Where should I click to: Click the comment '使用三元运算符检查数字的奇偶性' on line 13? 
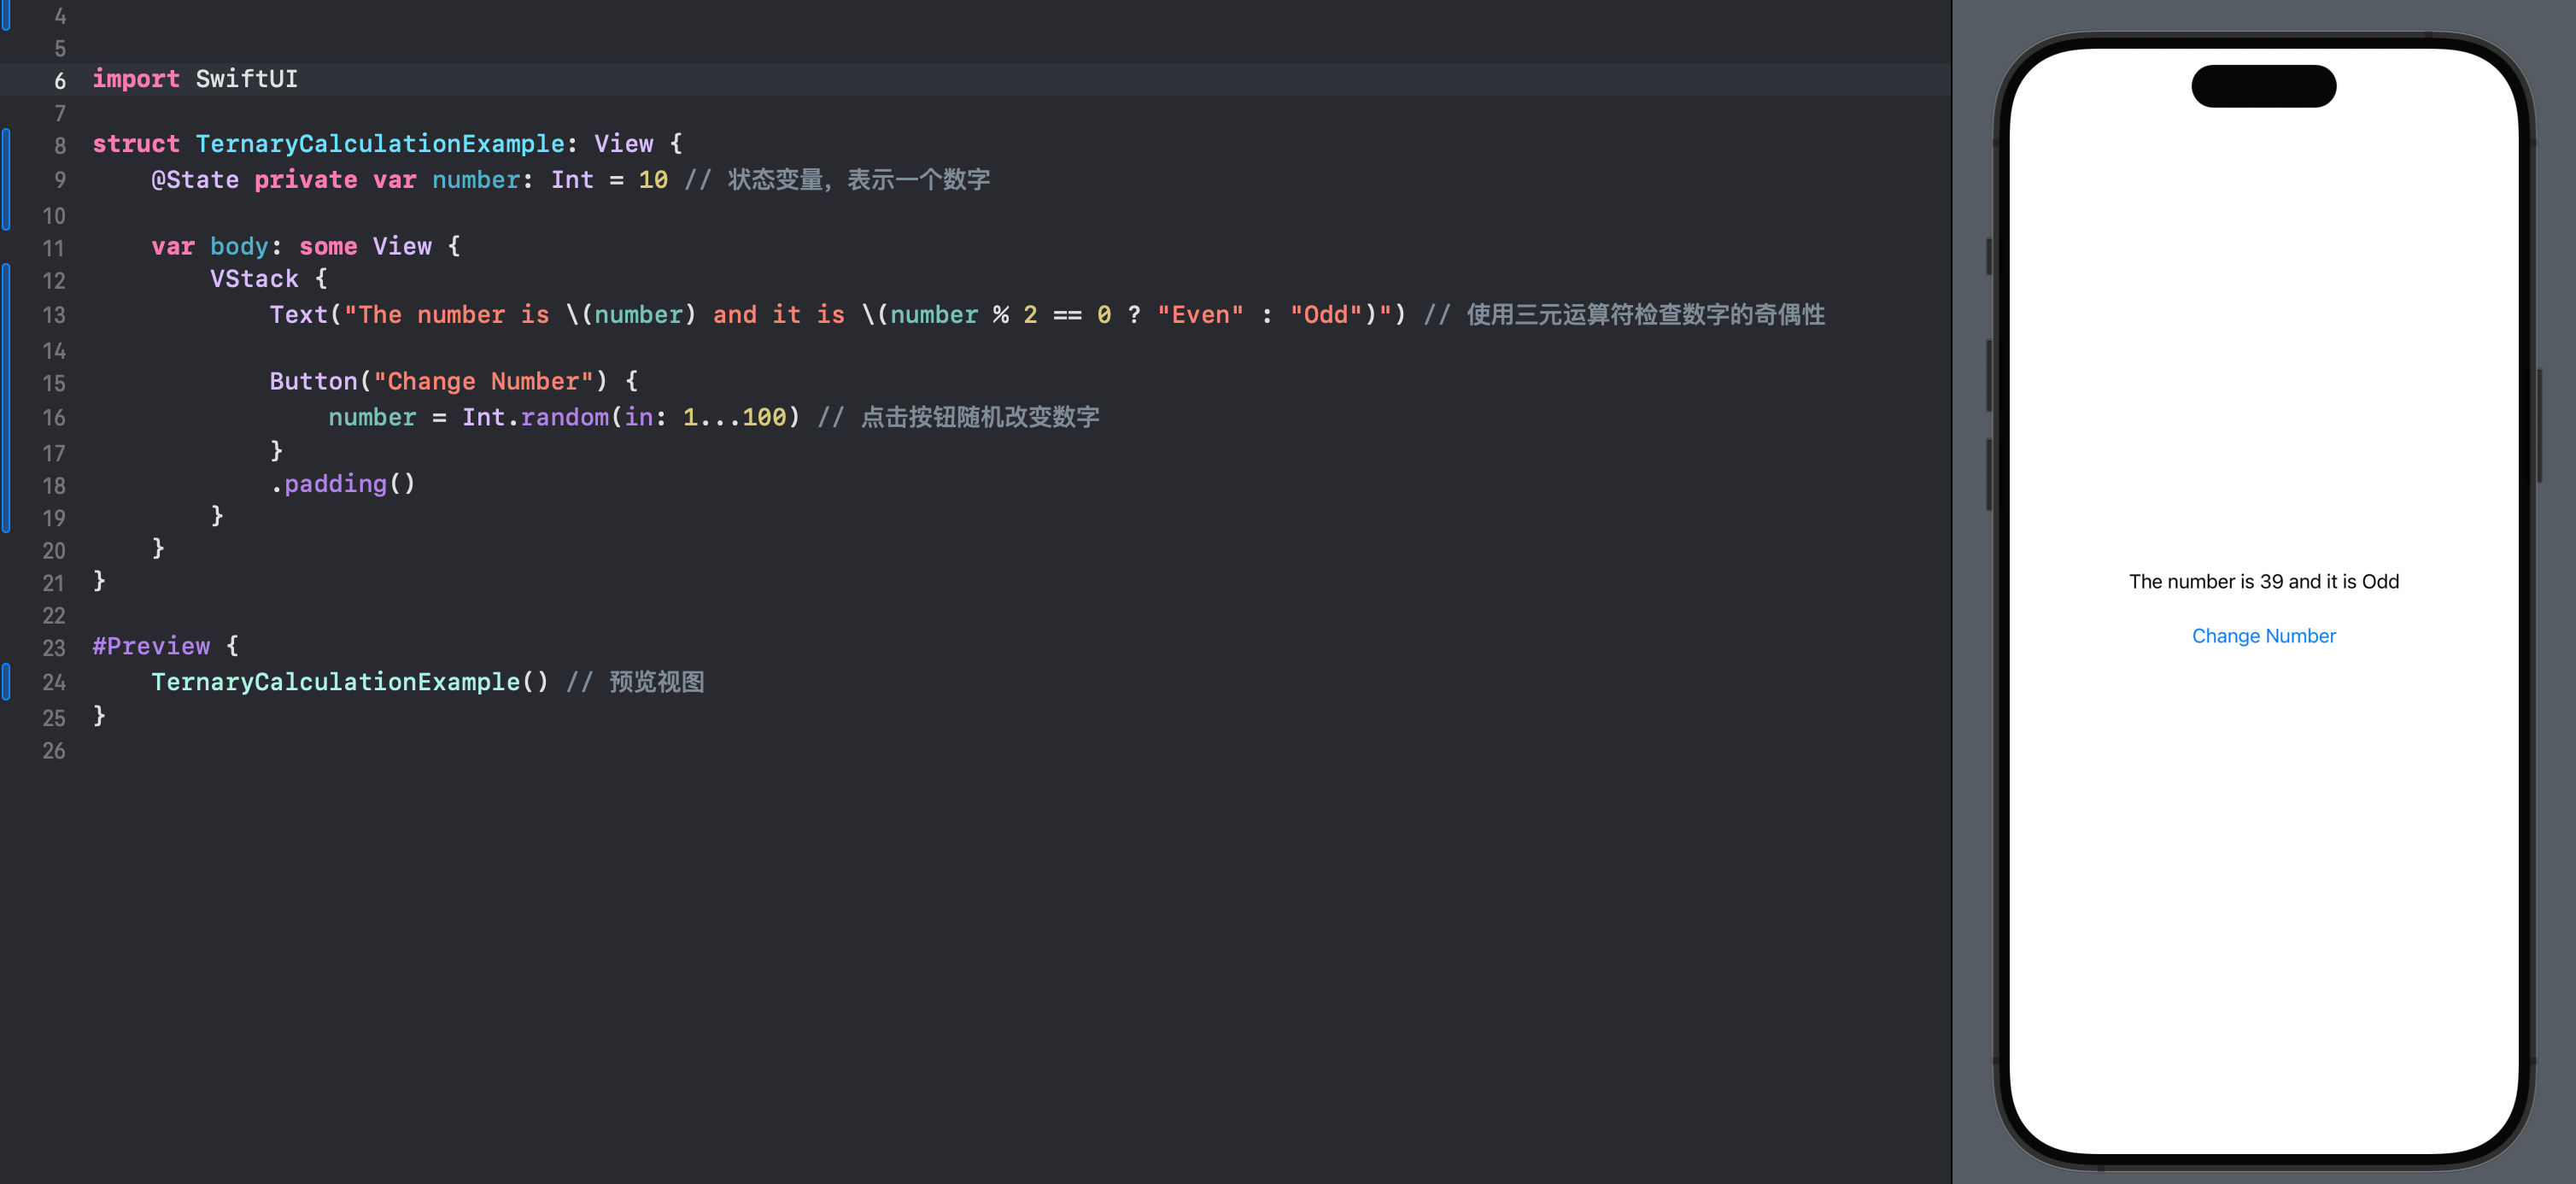(x=1645, y=315)
